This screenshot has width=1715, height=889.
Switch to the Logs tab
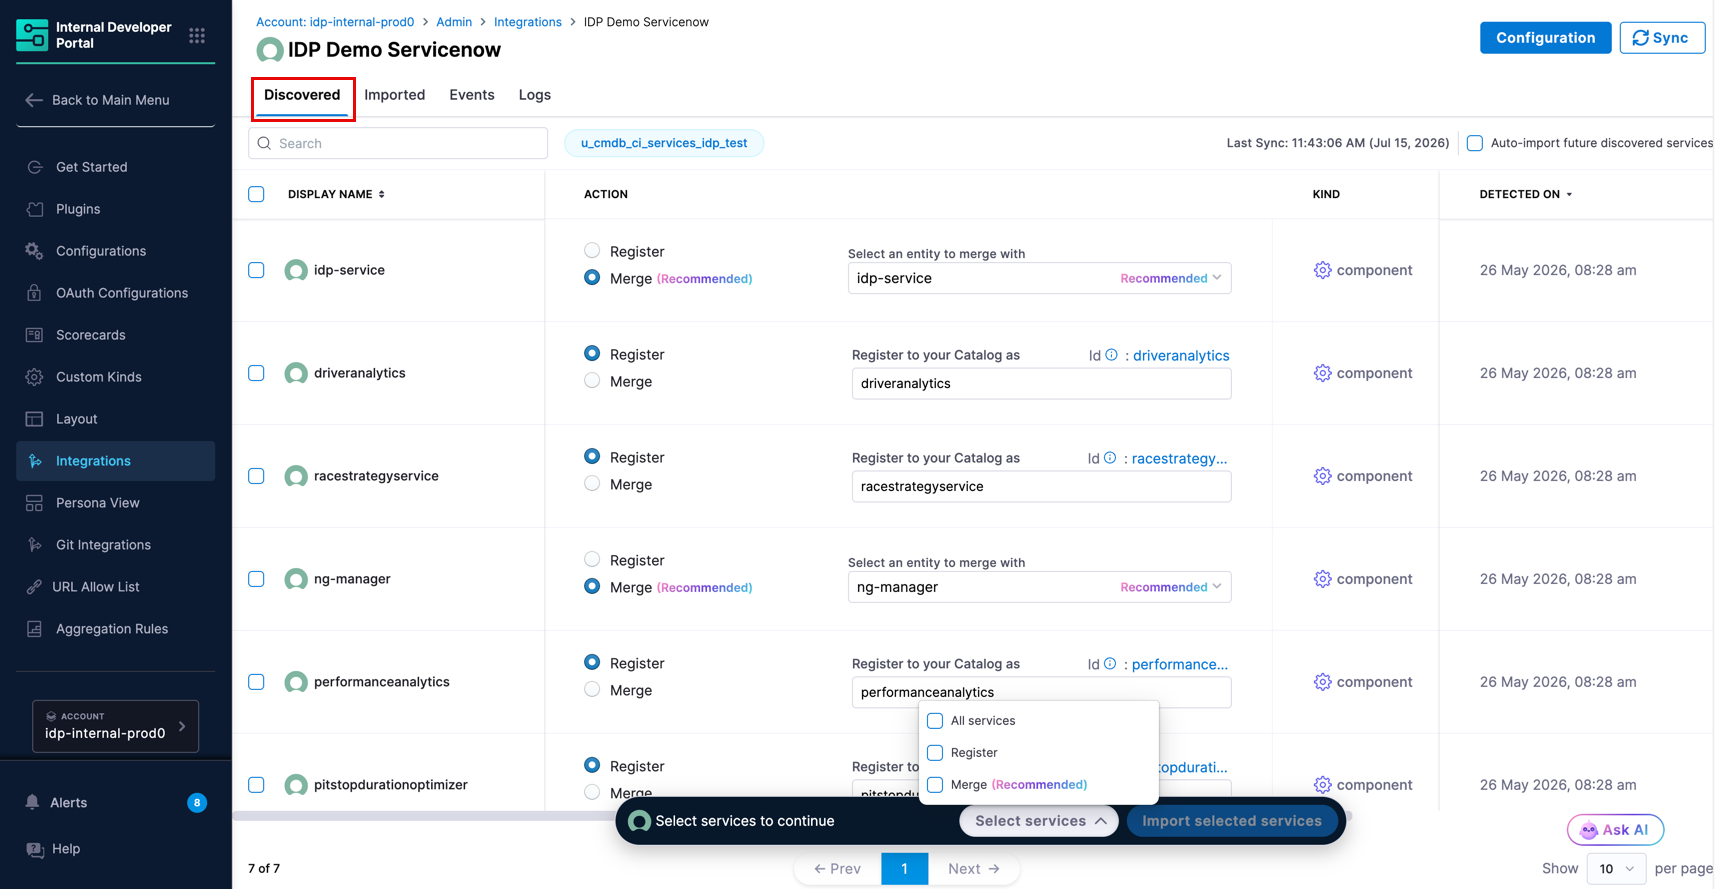(535, 95)
